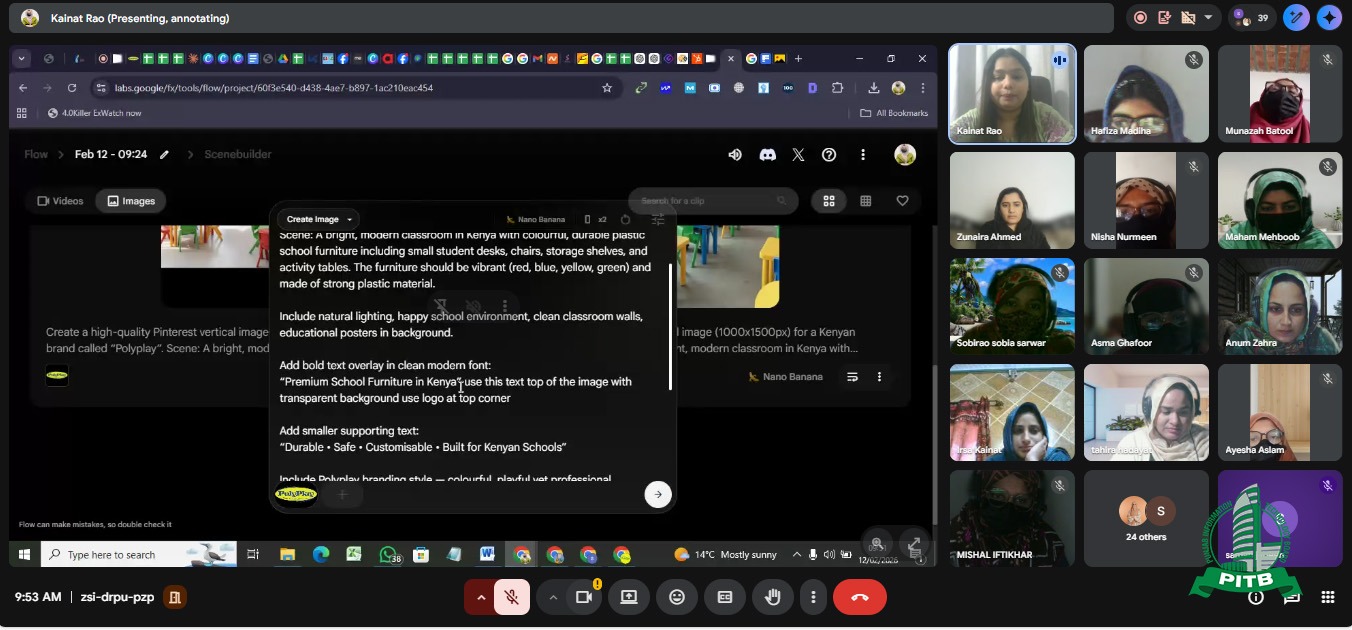Viewport: 1352px width, 630px height.
Task: Toggle microphone mute in meeting bar
Action: pyautogui.click(x=512, y=597)
